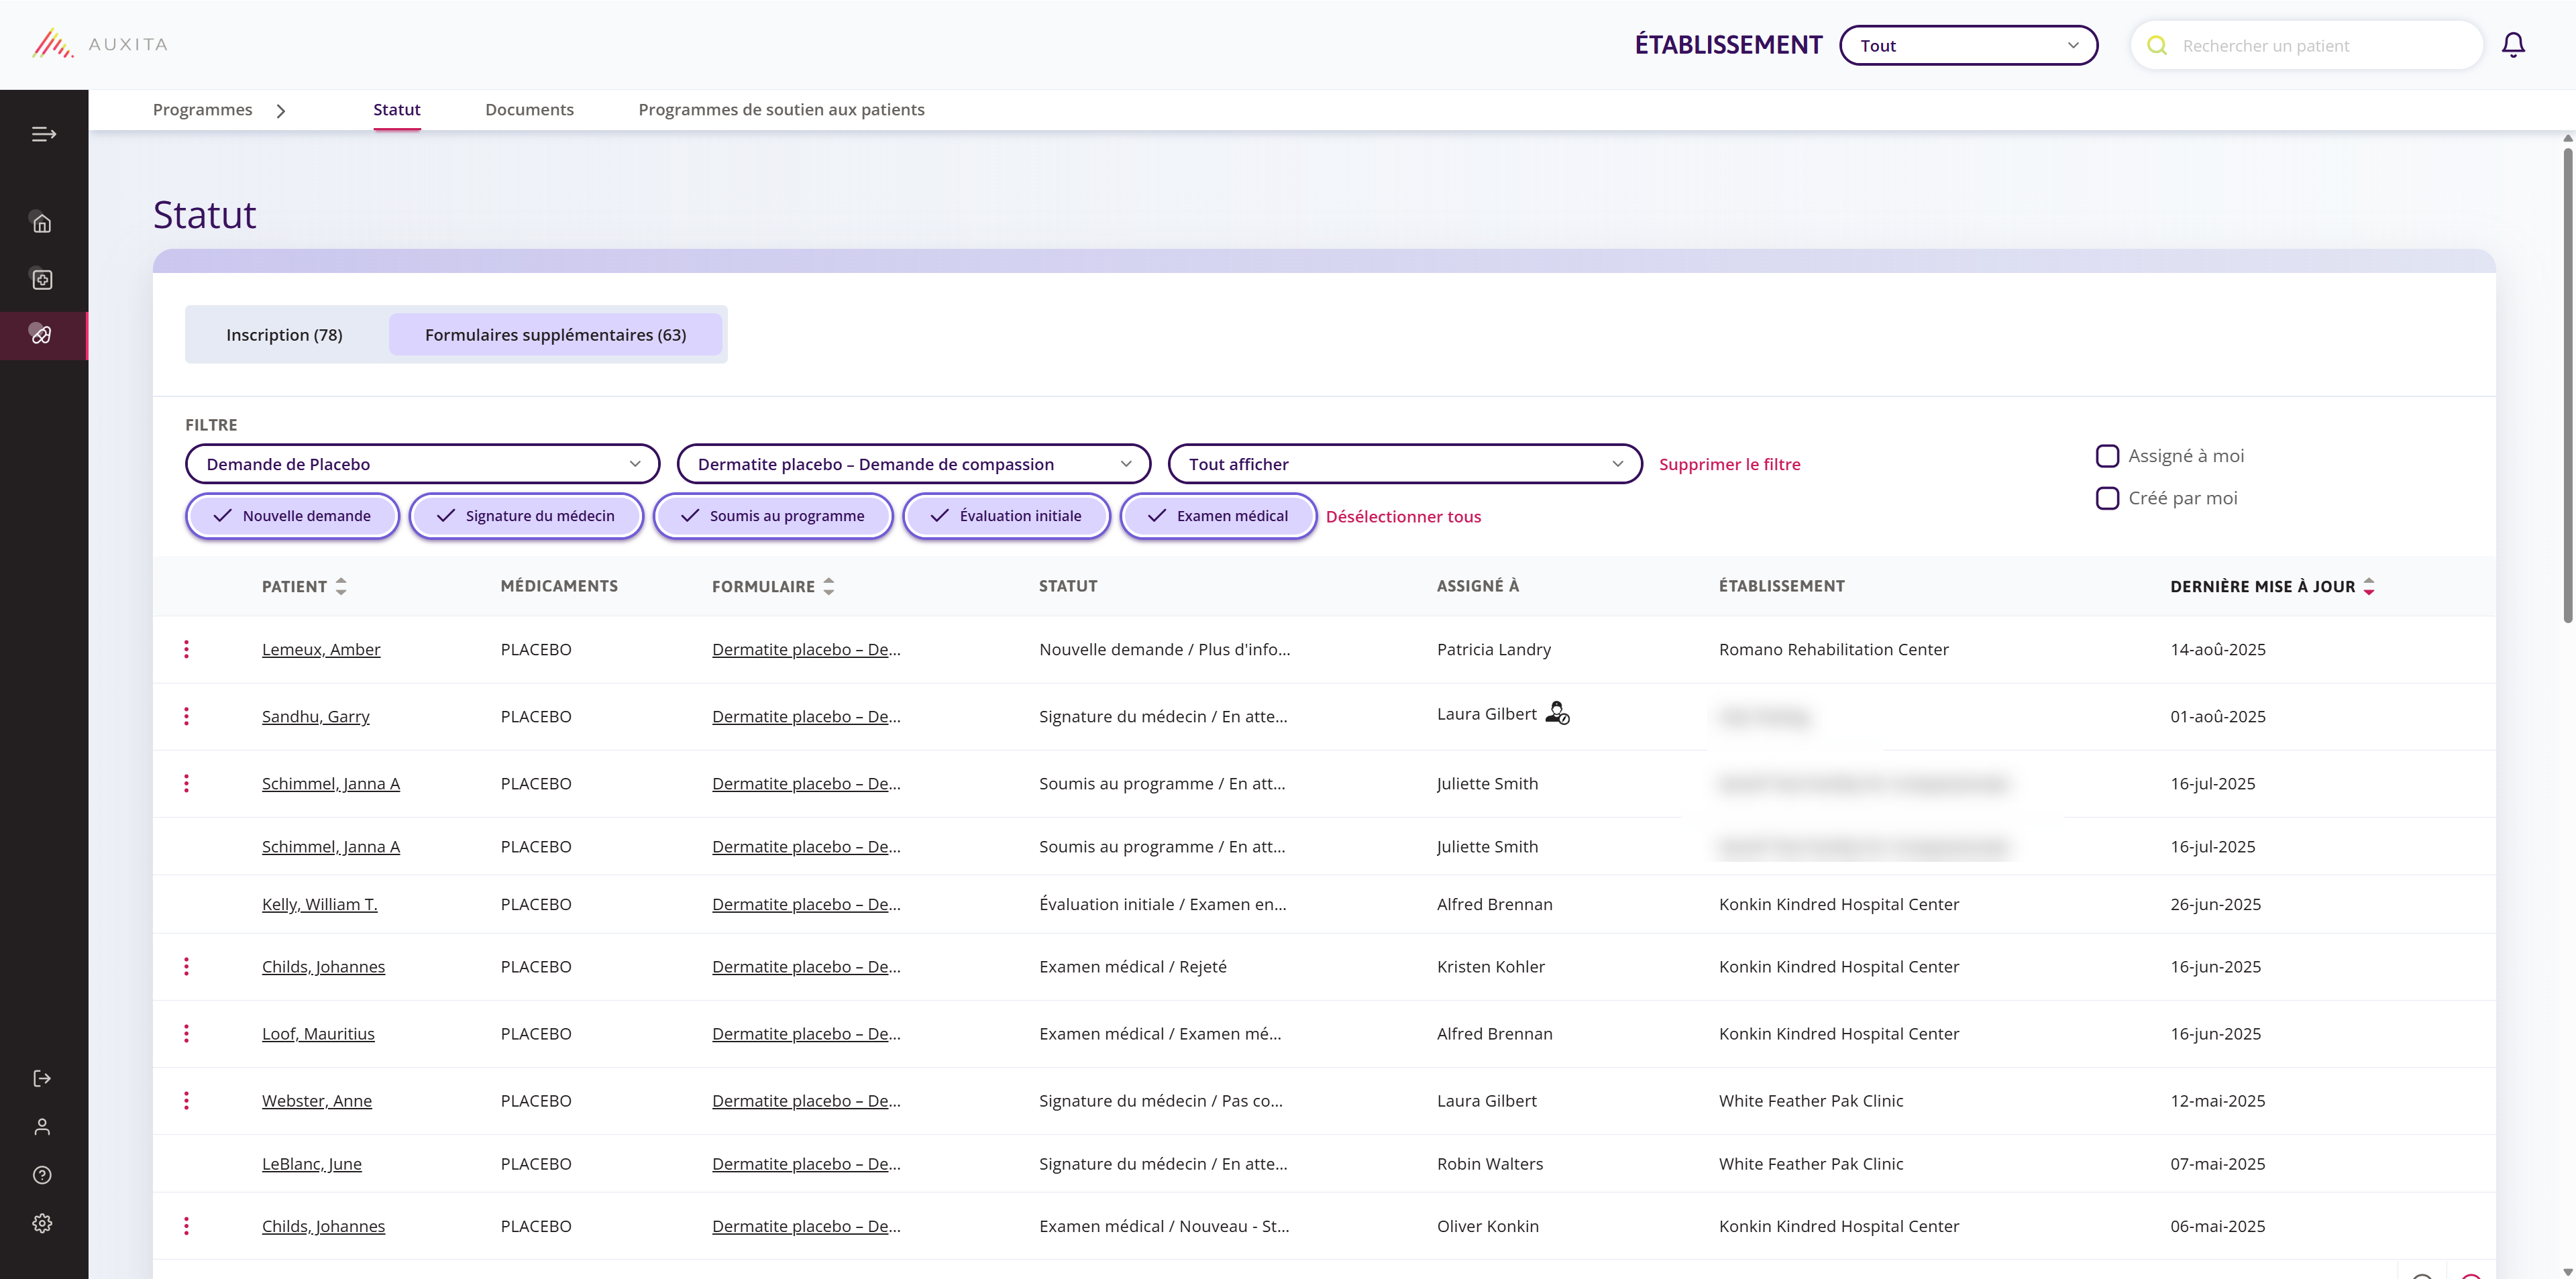The width and height of the screenshot is (2576, 1279).
Task: Click date "12-mai-2025"
Action: click(2217, 1100)
